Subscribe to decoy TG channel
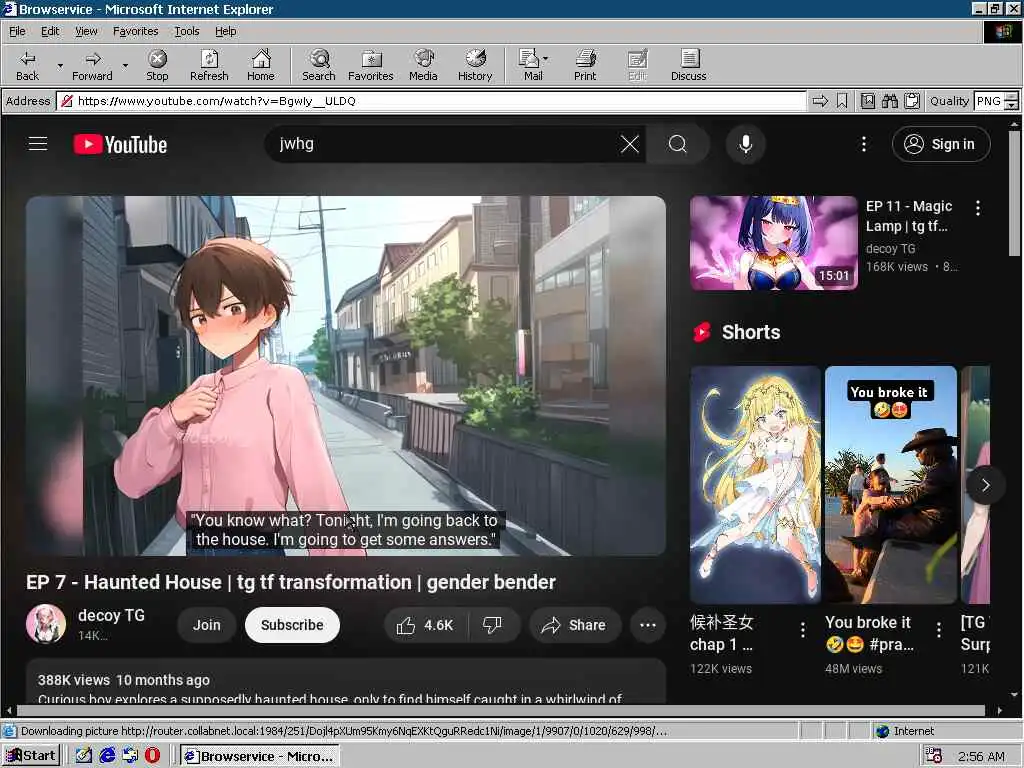Viewport: 1024px width, 768px height. click(292, 625)
